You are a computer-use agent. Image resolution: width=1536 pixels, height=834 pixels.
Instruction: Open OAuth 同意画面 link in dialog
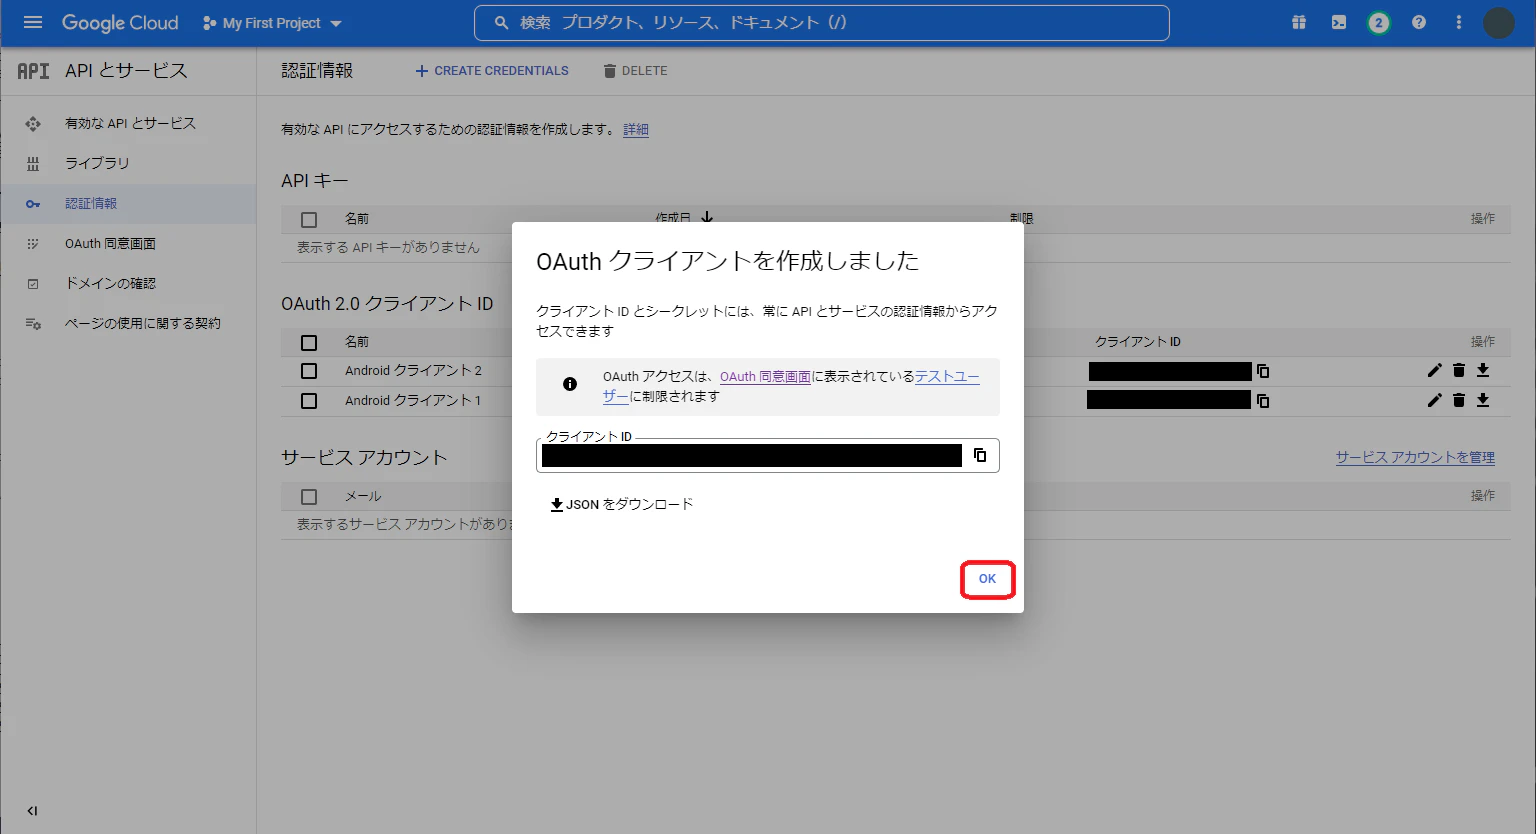pyautogui.click(x=765, y=377)
